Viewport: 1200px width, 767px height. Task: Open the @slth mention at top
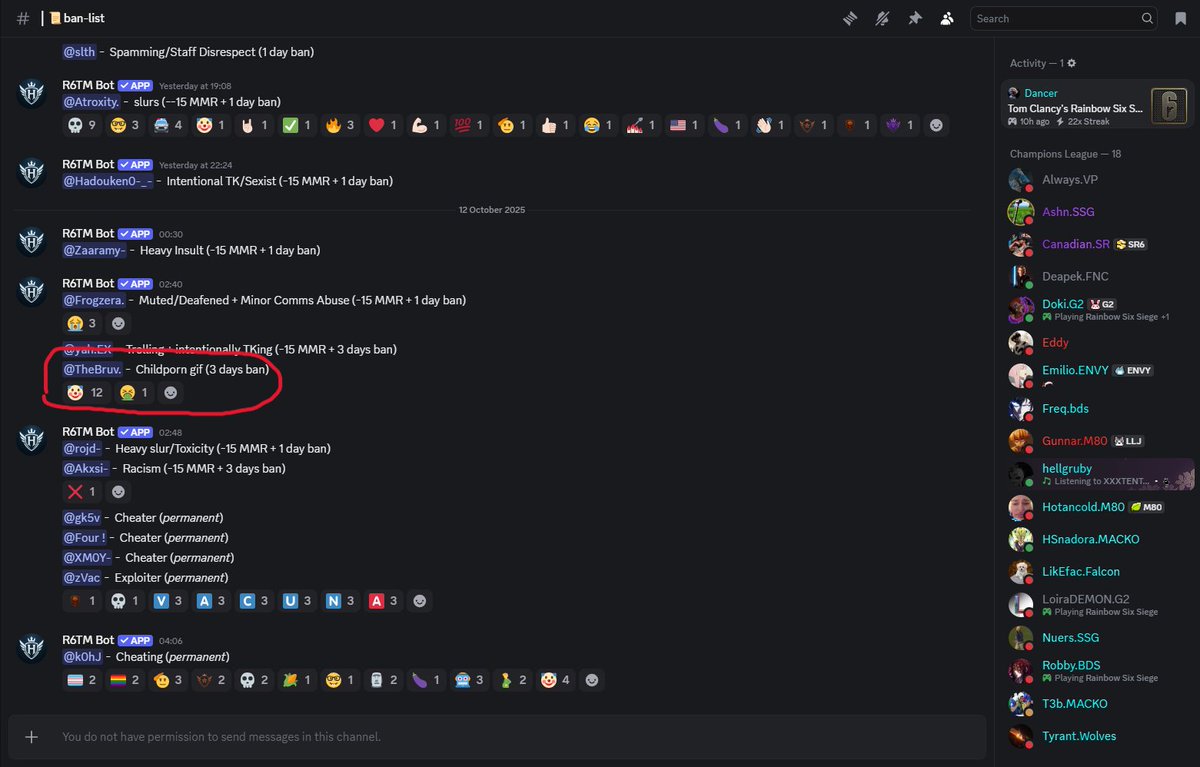pos(80,52)
